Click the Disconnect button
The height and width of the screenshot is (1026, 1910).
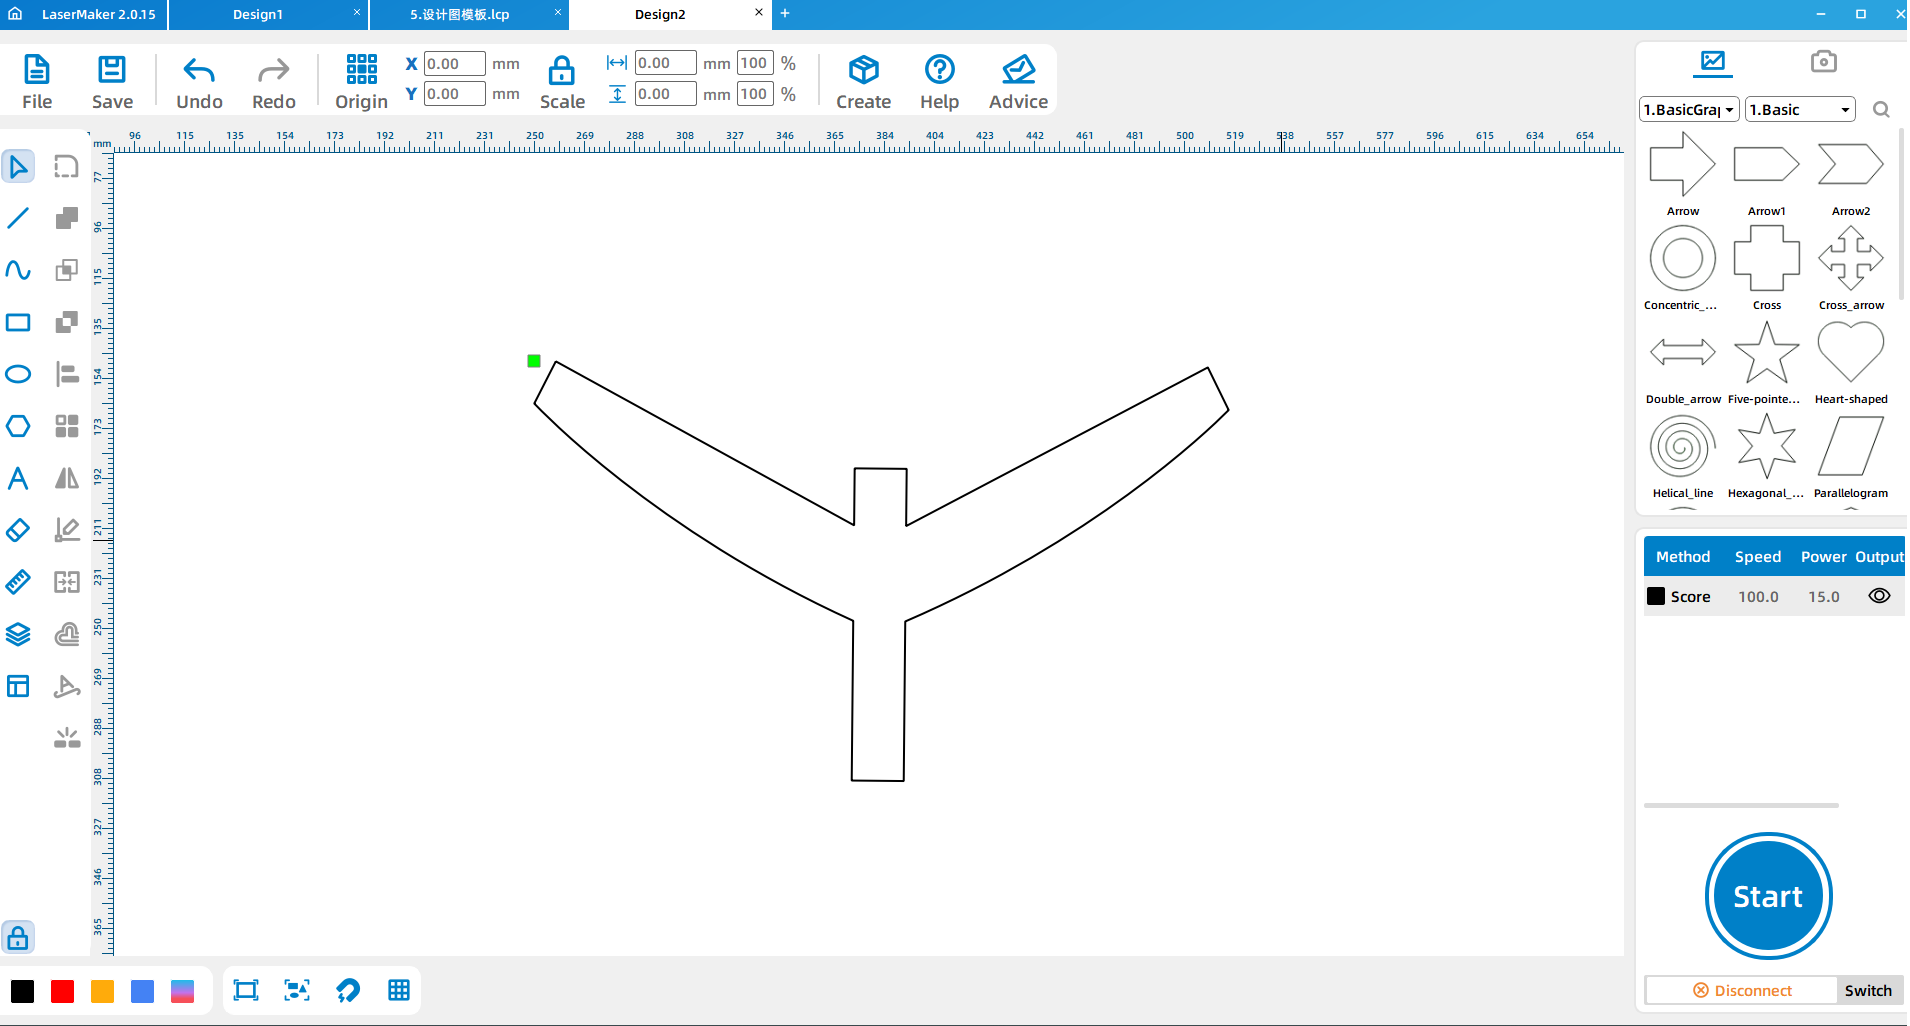pyautogui.click(x=1742, y=990)
